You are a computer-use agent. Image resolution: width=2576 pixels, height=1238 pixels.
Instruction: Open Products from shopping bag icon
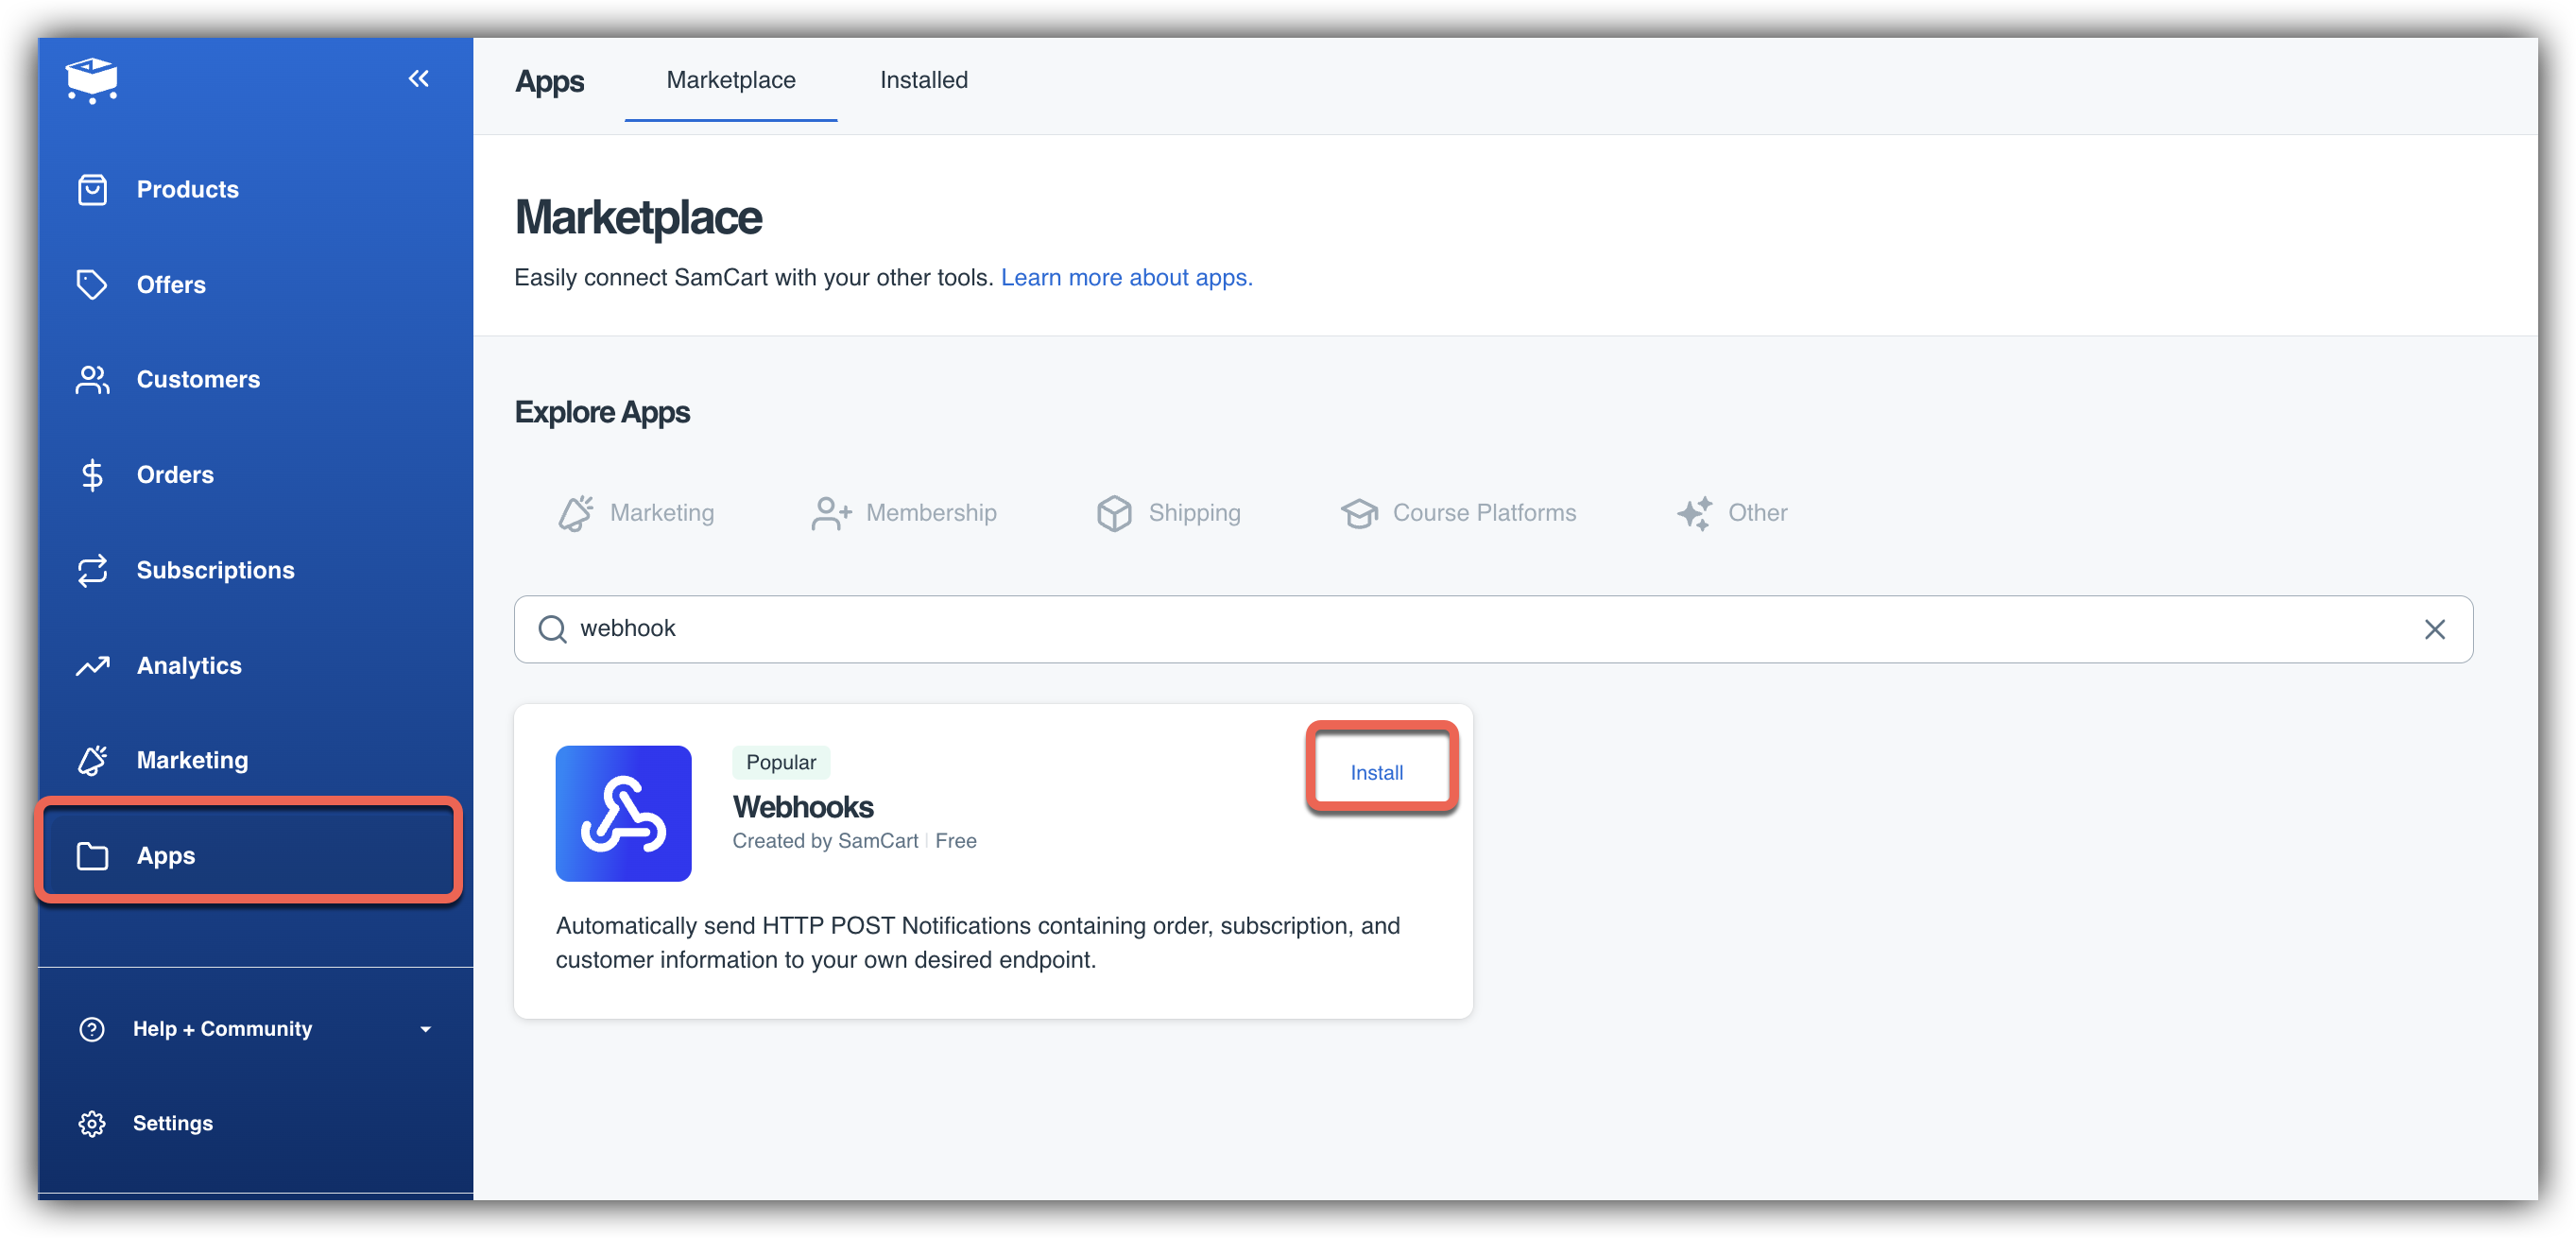[92, 189]
